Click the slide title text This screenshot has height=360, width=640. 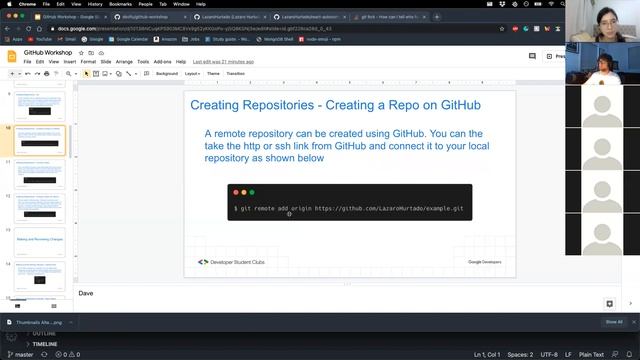click(x=335, y=105)
